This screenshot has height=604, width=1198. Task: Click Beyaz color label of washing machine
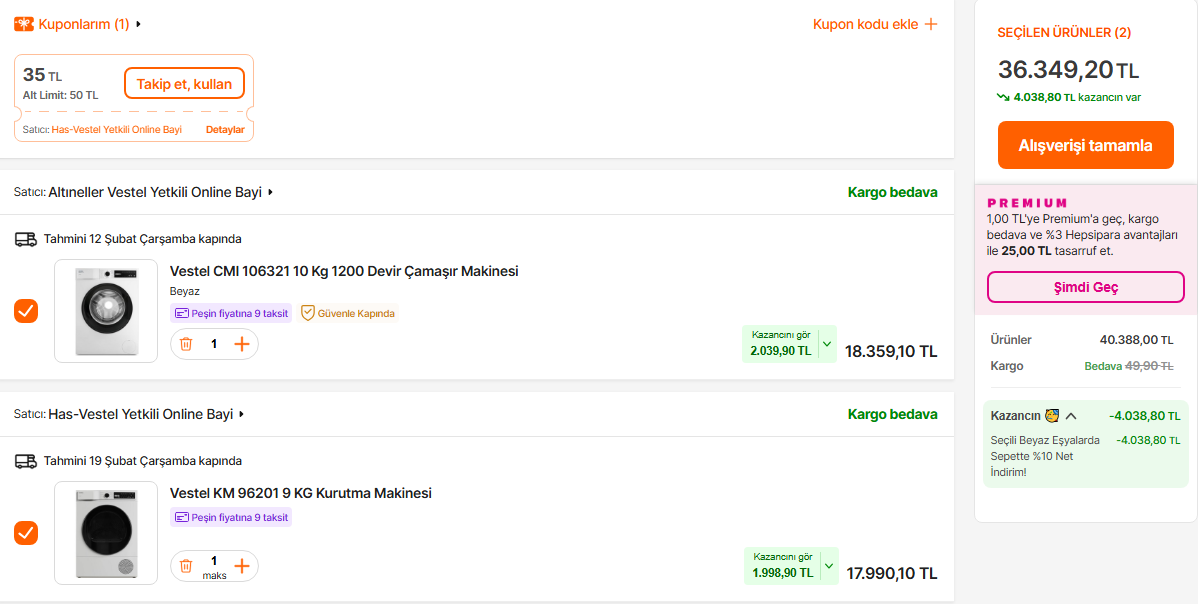click(x=184, y=292)
